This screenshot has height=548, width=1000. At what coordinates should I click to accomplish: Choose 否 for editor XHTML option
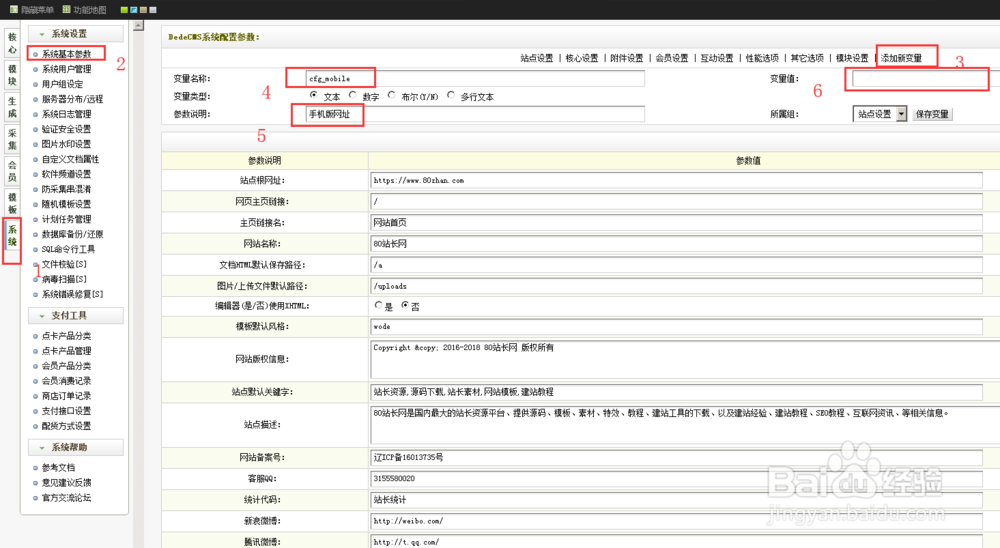(405, 305)
